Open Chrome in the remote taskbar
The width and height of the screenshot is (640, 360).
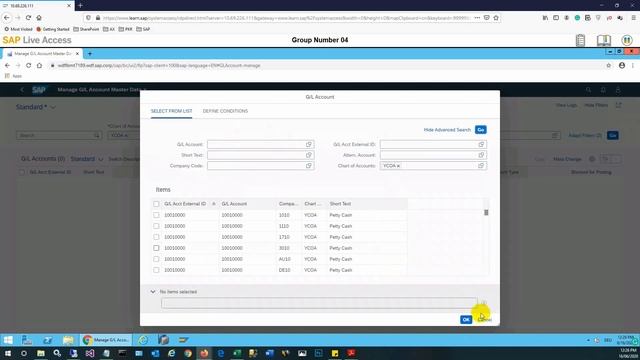pos(106,340)
